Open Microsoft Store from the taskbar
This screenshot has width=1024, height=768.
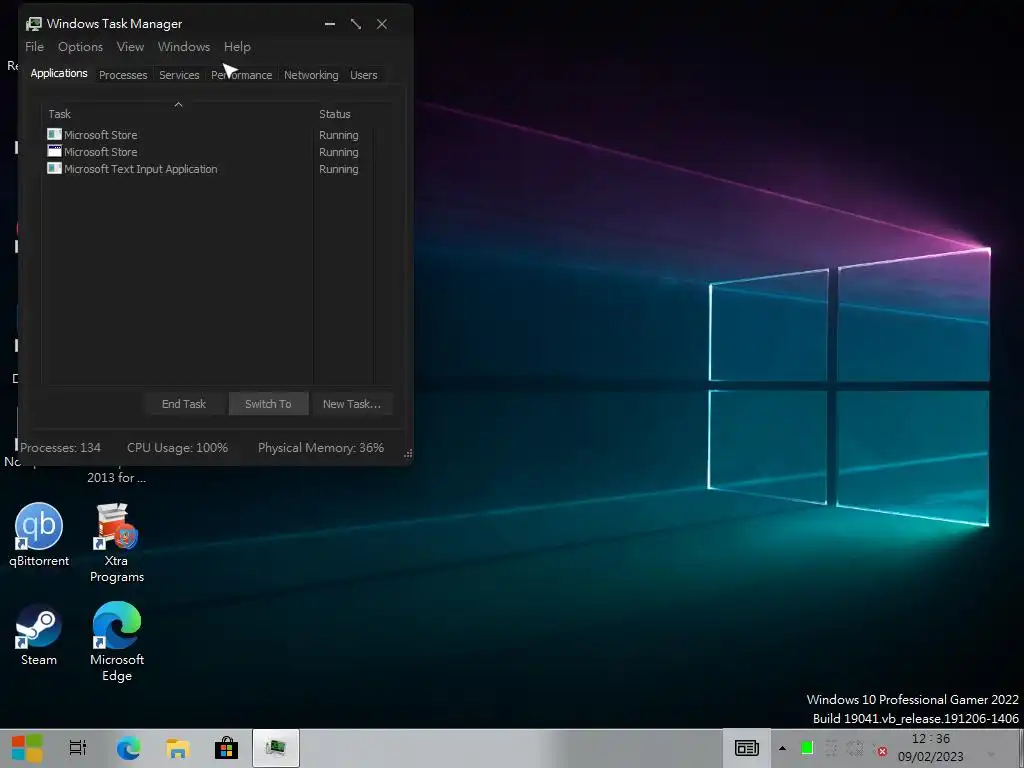tap(227, 748)
